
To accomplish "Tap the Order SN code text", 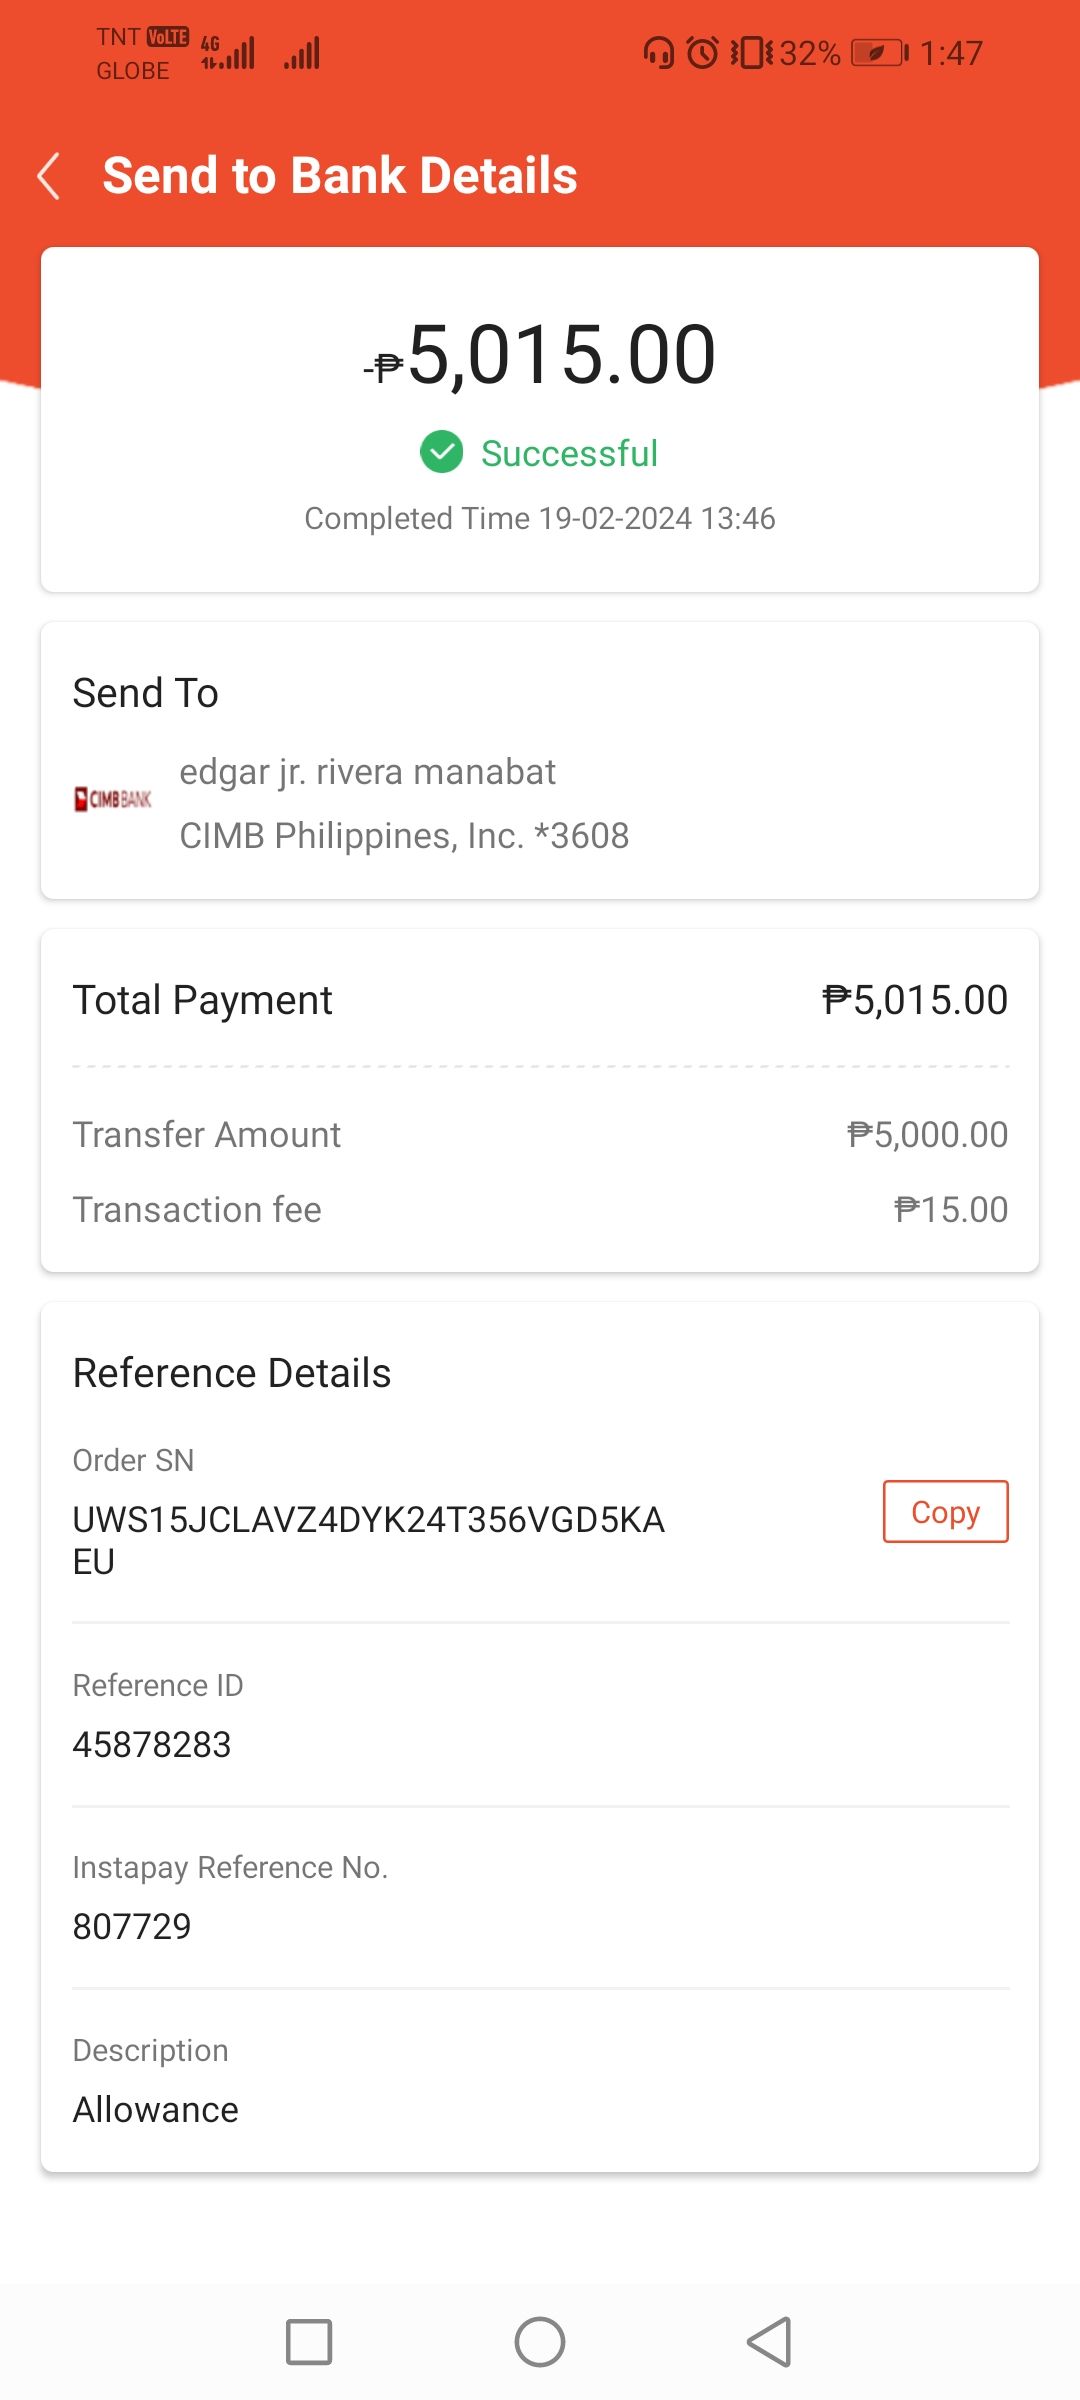I will (369, 1540).
